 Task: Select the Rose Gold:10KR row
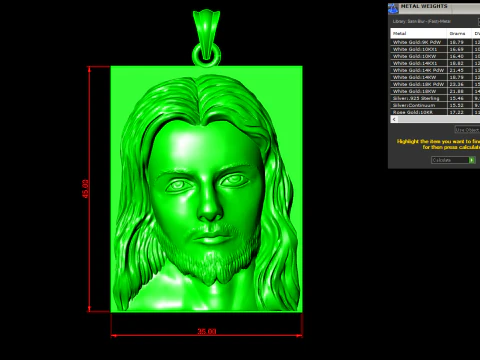(x=435, y=112)
